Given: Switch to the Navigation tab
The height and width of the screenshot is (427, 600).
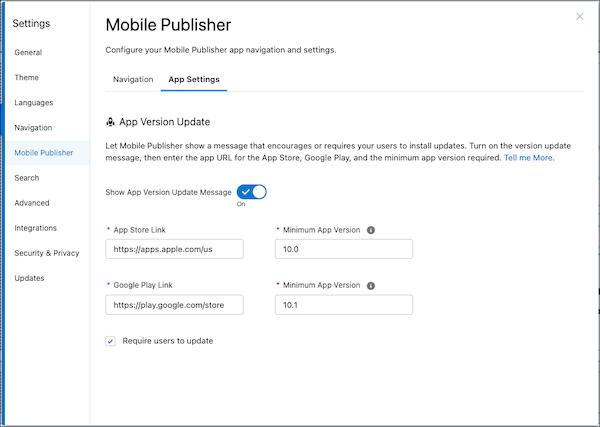Looking at the screenshot, I should [x=133, y=79].
